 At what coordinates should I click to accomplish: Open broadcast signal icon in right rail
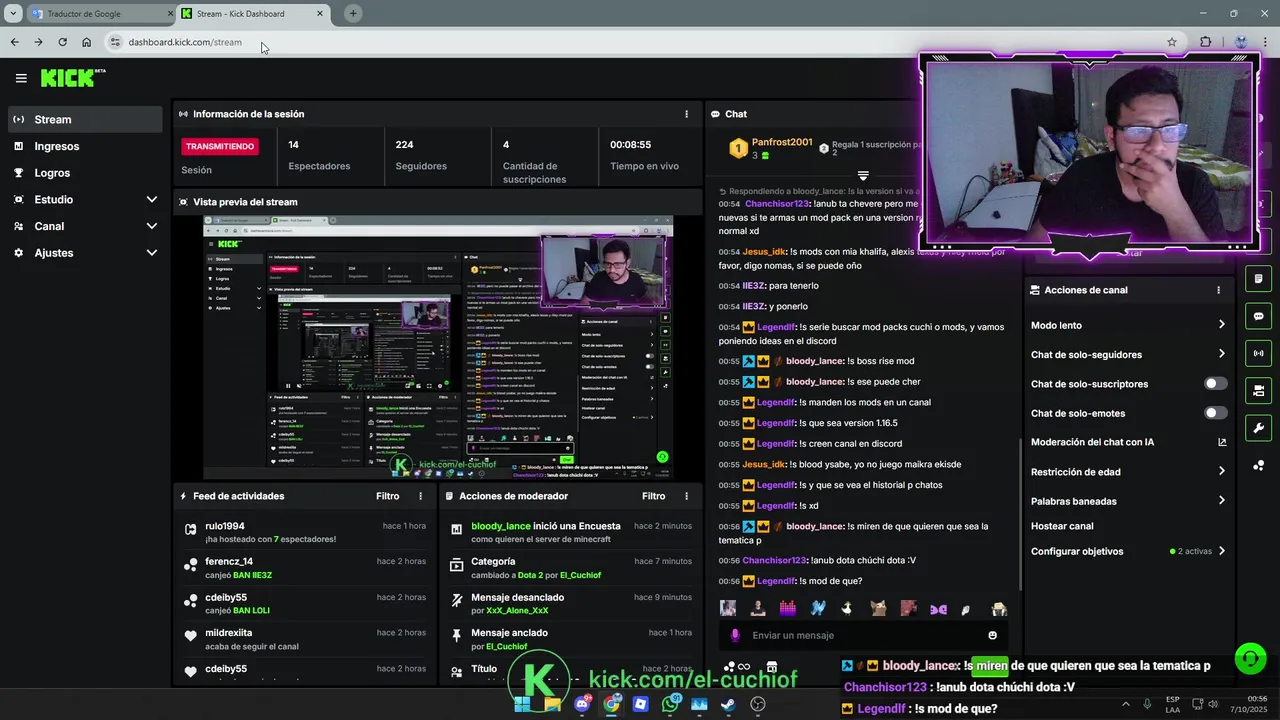(x=1258, y=353)
